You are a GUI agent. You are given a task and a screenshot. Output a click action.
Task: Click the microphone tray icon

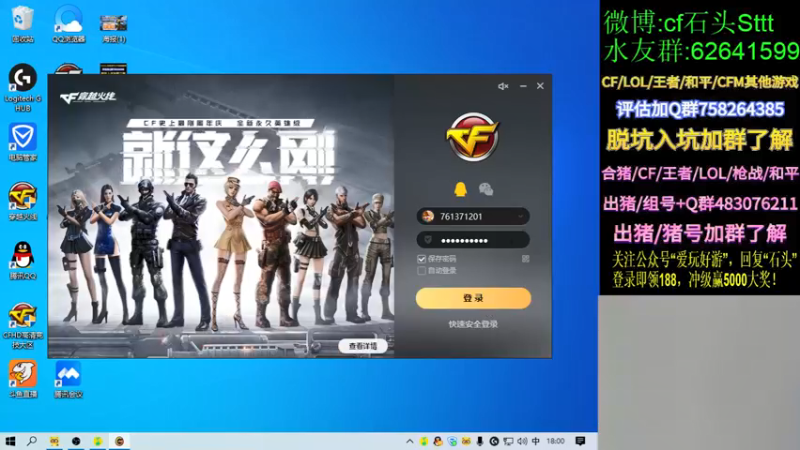point(480,441)
